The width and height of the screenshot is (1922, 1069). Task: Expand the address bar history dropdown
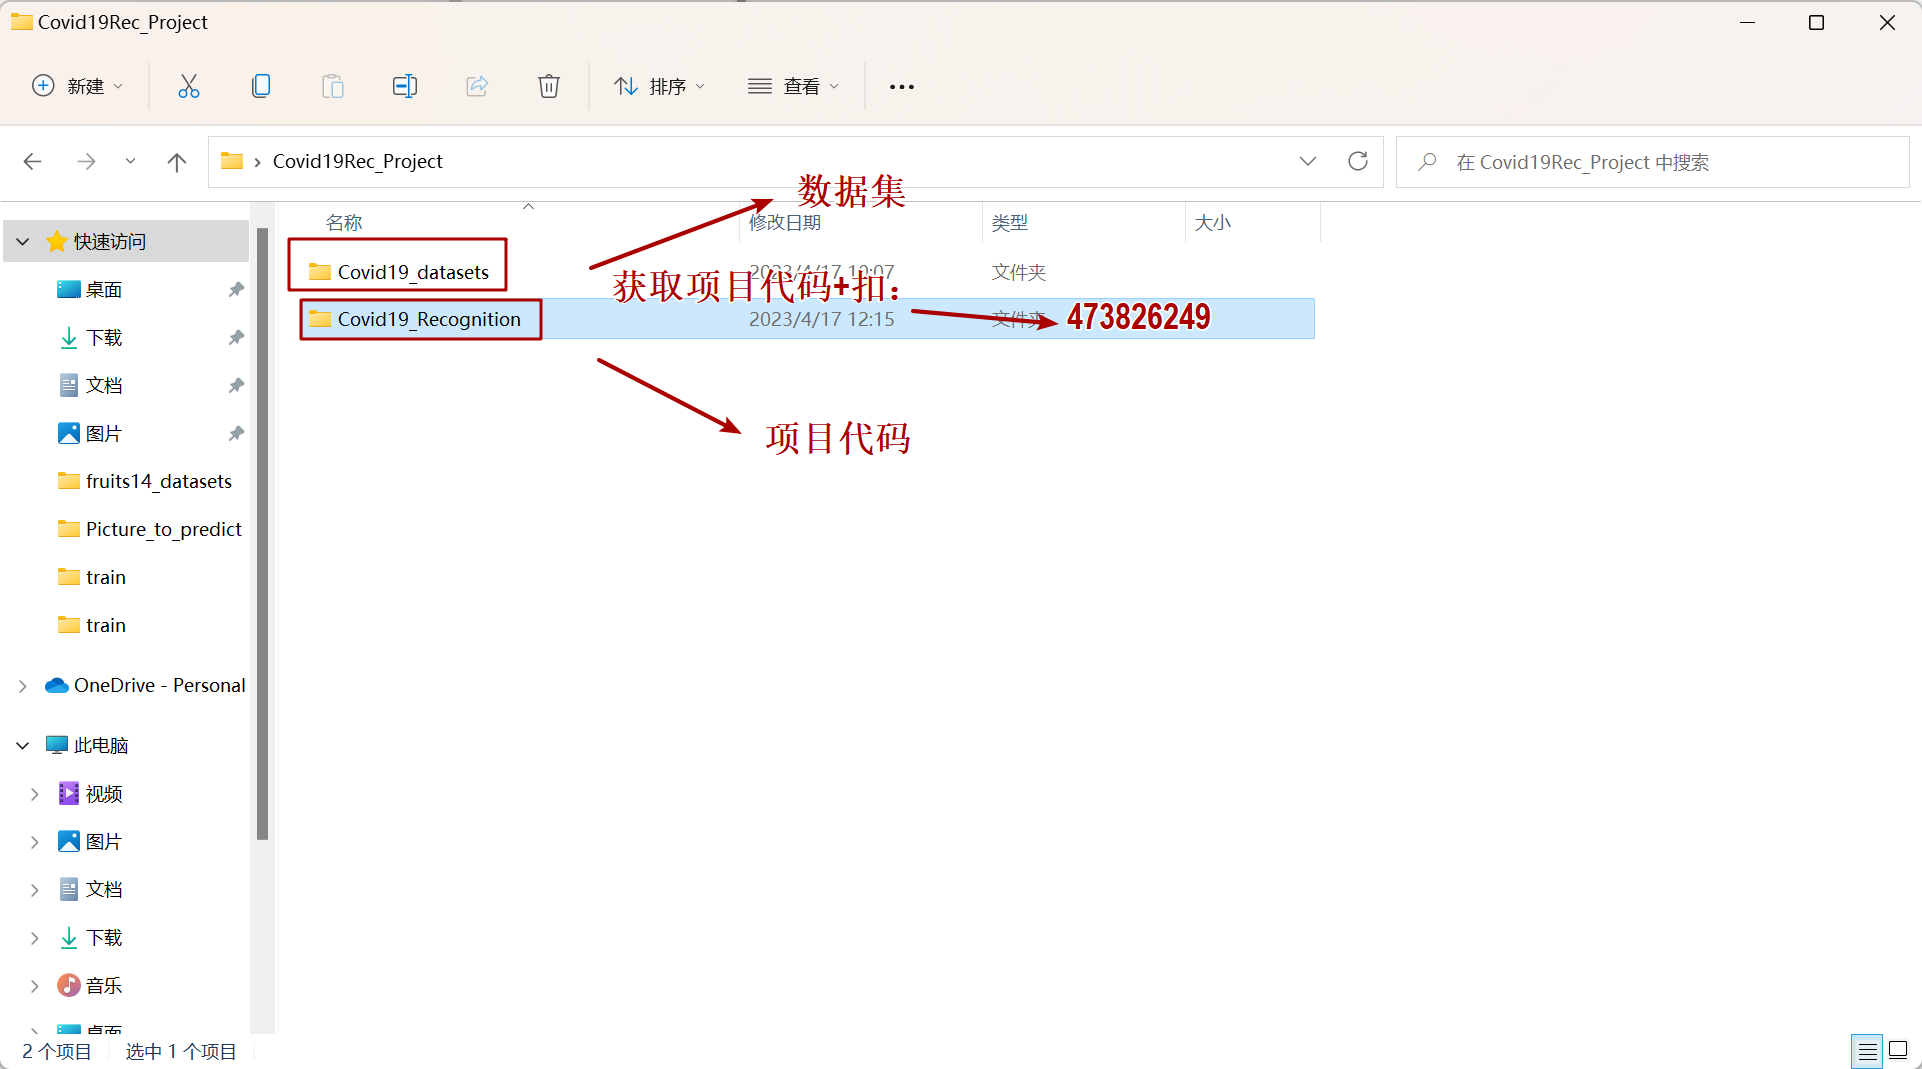click(1308, 161)
